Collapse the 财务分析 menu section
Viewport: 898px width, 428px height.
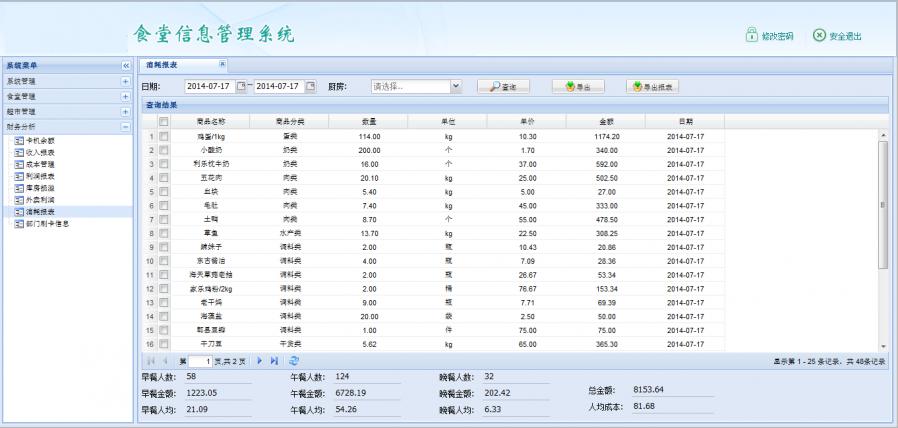click(x=126, y=127)
